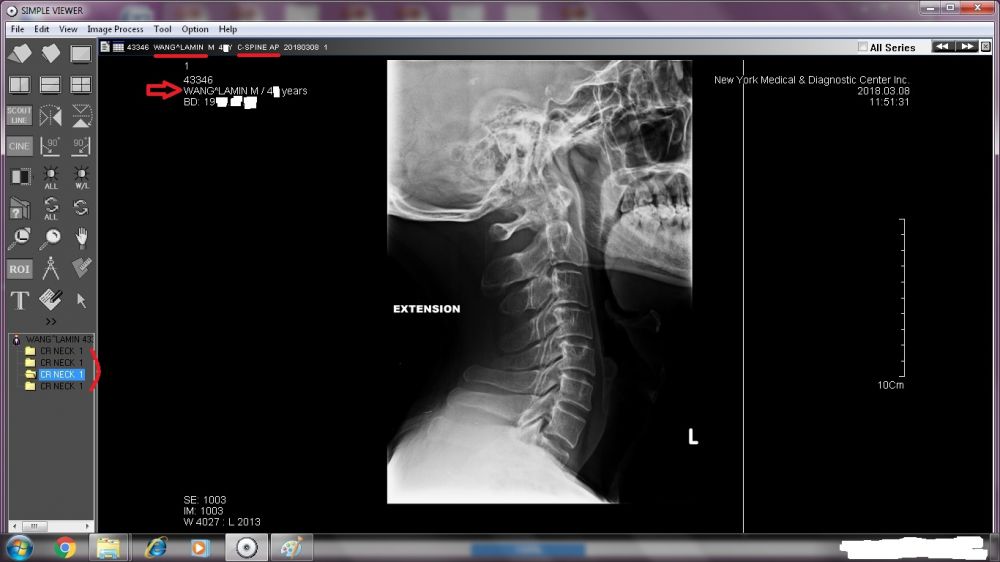Select the zoom region magnifier tool

pyautogui.click(x=19, y=238)
